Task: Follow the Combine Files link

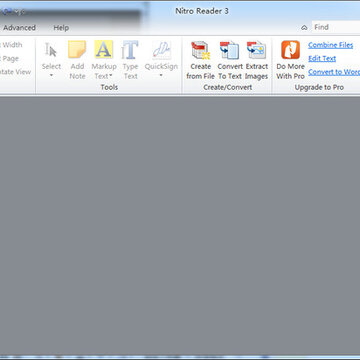Action: [330, 45]
